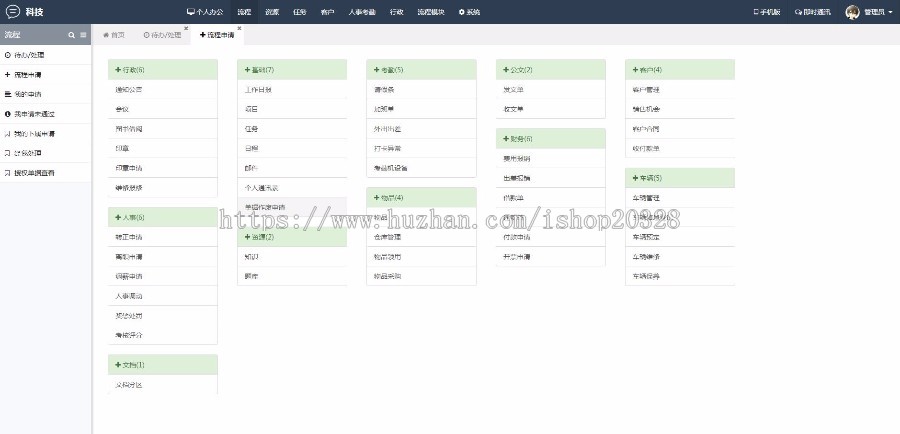The height and width of the screenshot is (434, 900).
Task: Open 人事调动 in the 人事 card
Action: pos(163,296)
